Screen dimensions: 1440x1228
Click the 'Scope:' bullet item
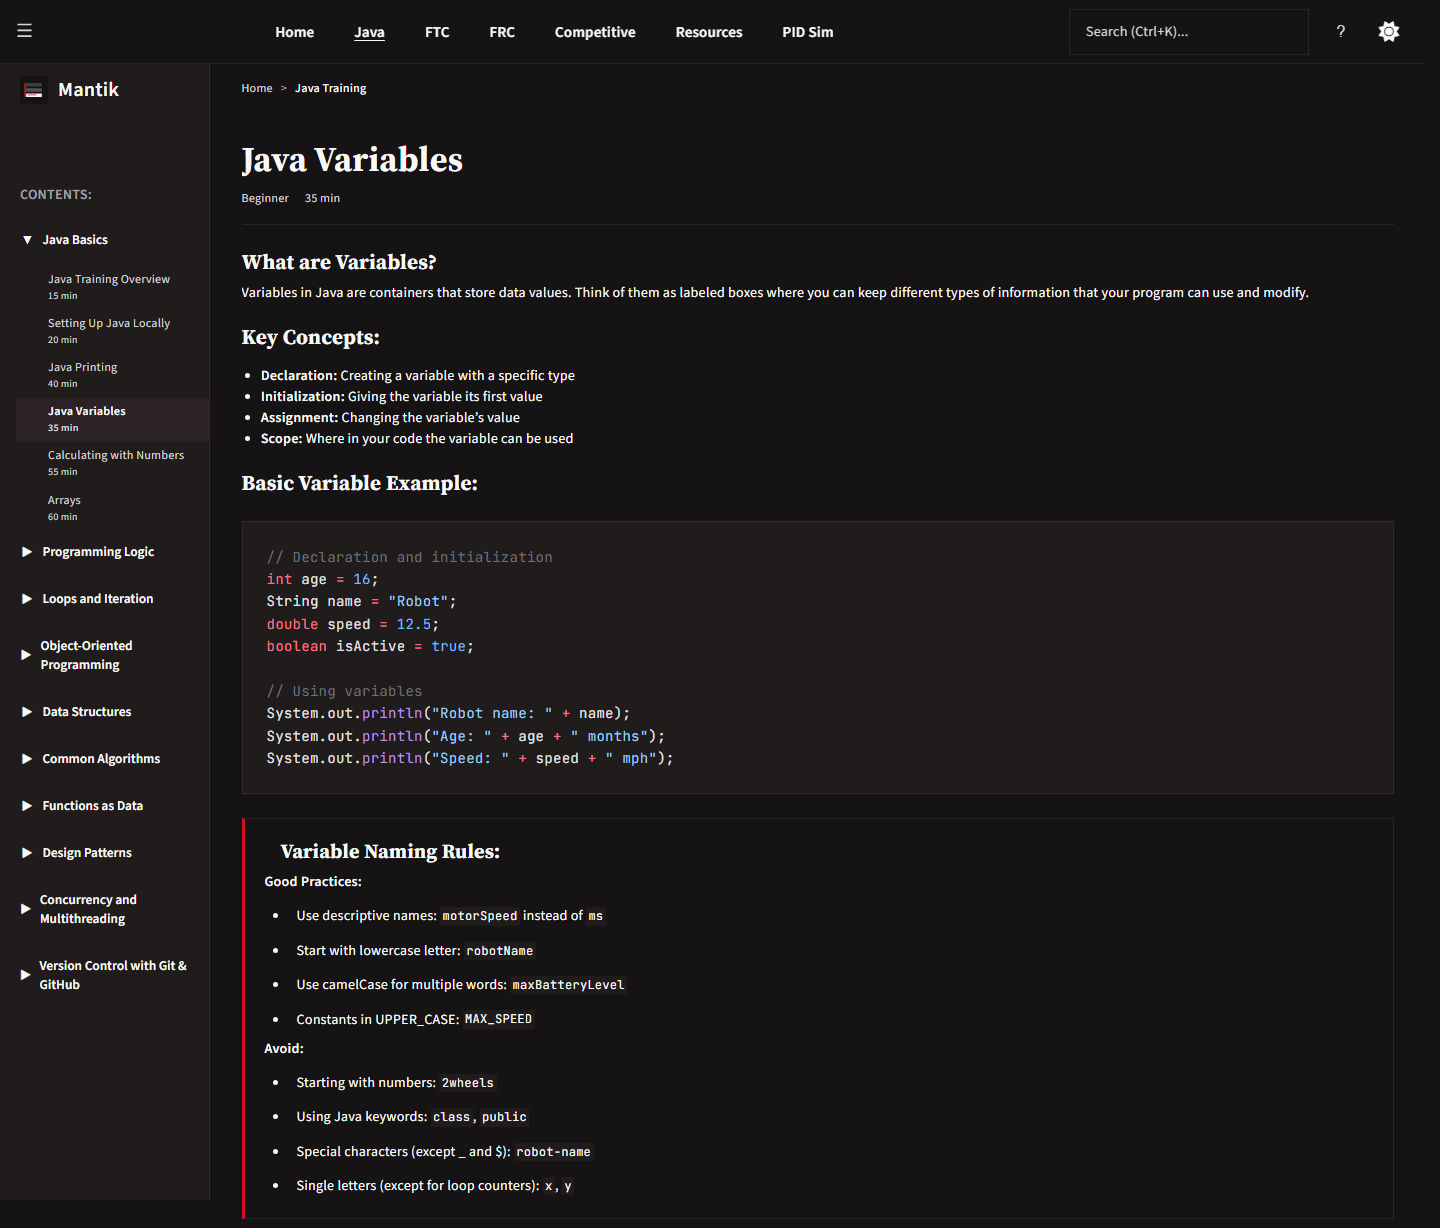point(417,439)
